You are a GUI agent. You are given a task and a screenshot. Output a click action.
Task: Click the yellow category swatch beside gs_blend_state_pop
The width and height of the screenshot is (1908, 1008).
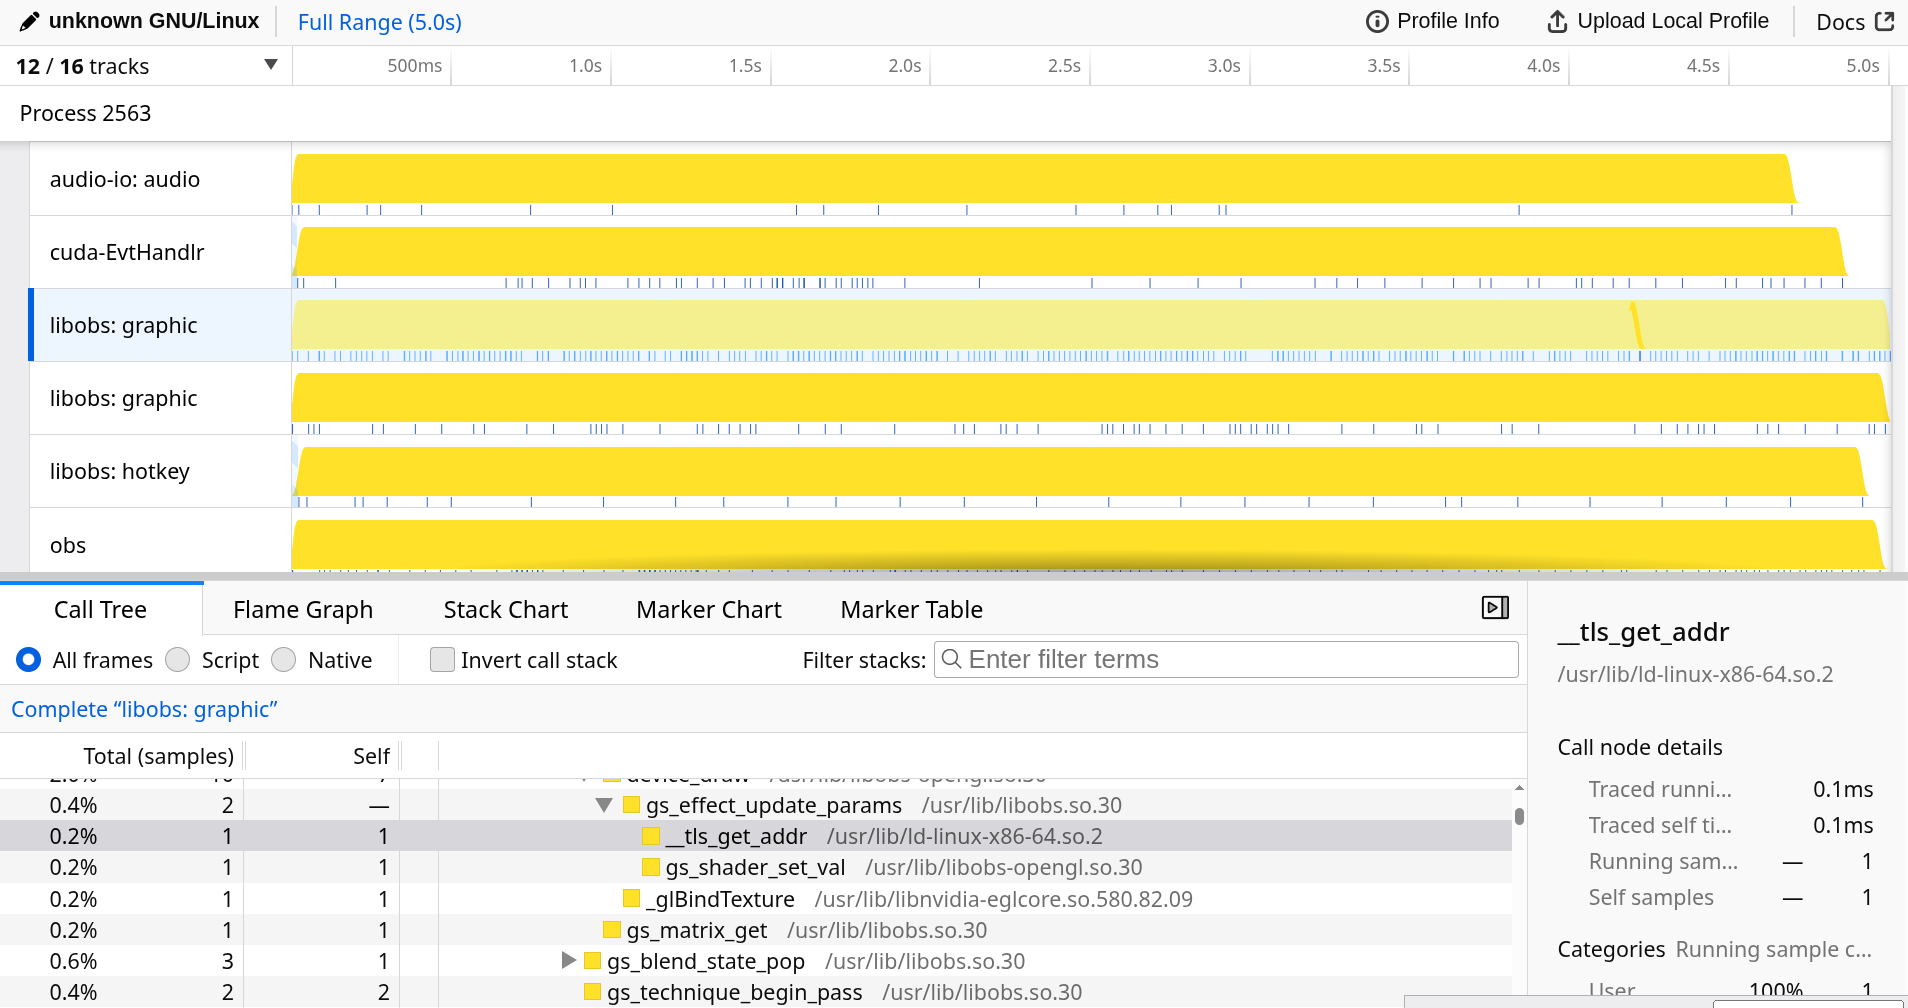(592, 961)
